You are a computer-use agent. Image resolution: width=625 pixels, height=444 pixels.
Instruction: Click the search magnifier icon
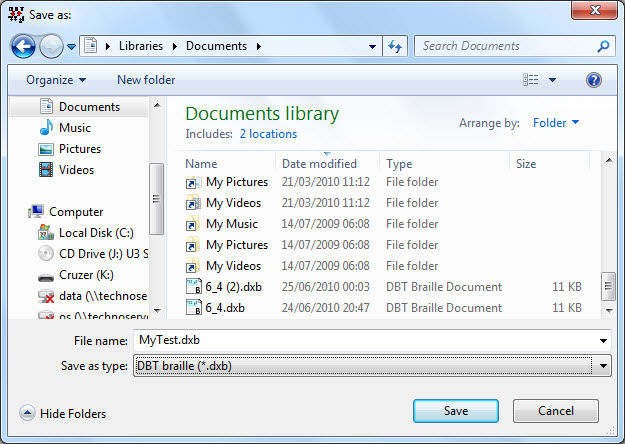click(x=603, y=46)
